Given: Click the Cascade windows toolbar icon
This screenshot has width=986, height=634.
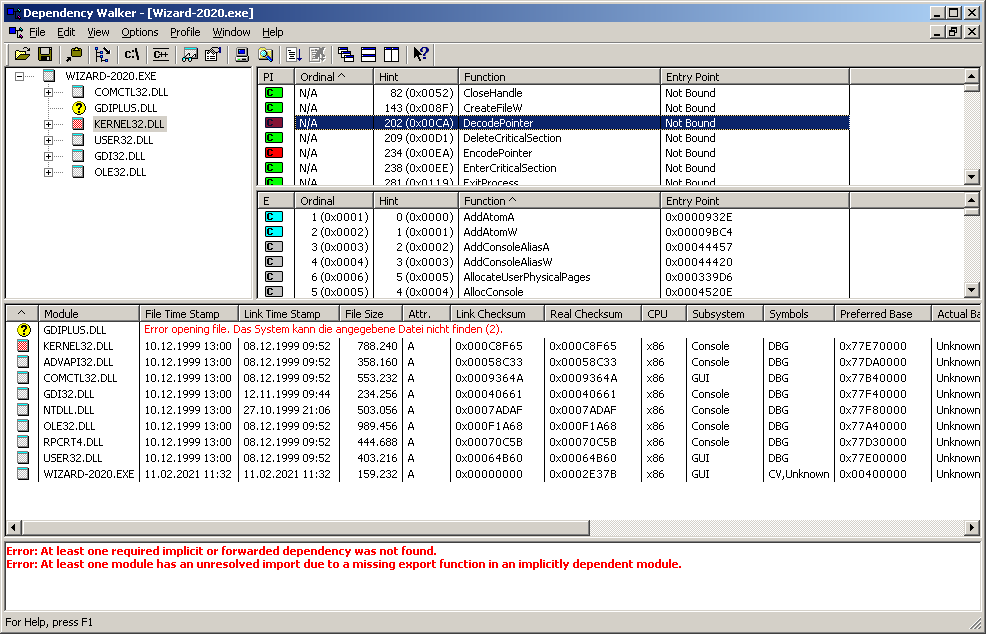Looking at the screenshot, I should coord(346,54).
